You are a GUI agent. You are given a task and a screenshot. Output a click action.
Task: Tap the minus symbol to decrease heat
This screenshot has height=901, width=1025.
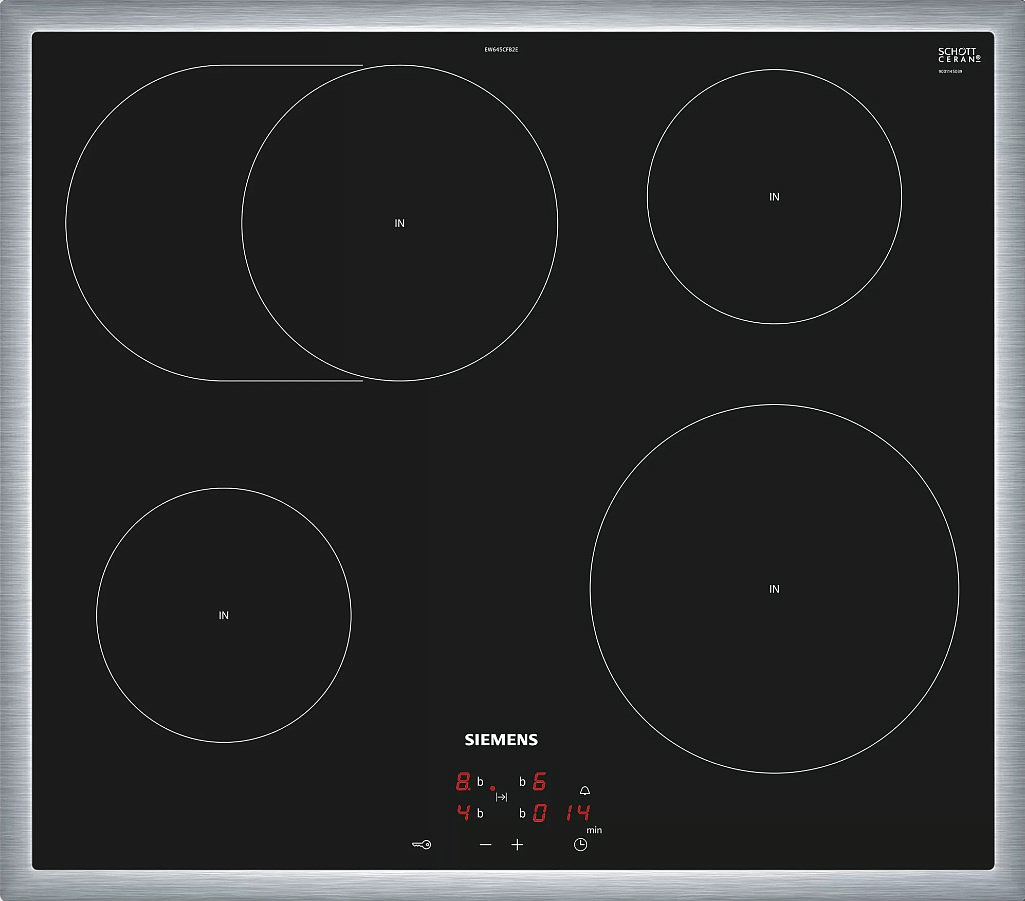coord(486,845)
